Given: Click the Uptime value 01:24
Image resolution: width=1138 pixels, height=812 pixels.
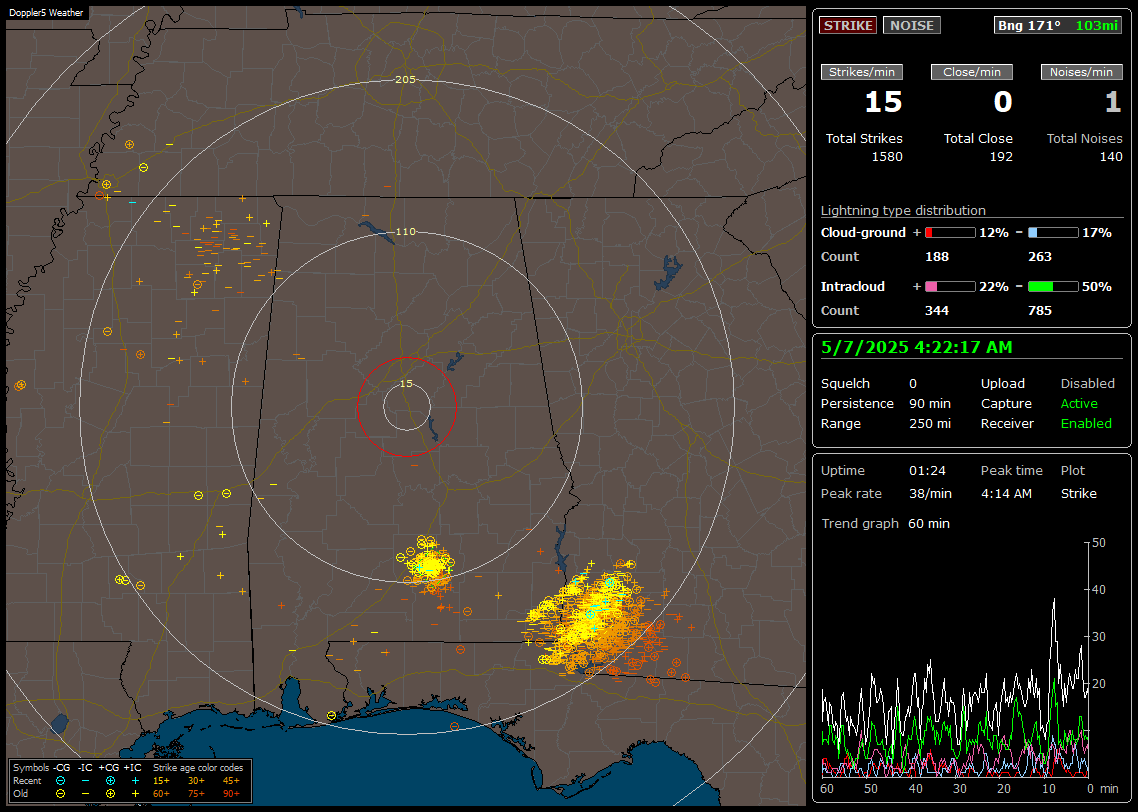Looking at the screenshot, I should point(928,471).
